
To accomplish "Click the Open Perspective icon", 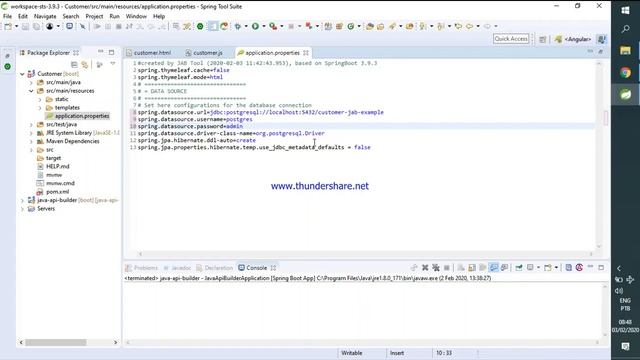I will click(542, 39).
